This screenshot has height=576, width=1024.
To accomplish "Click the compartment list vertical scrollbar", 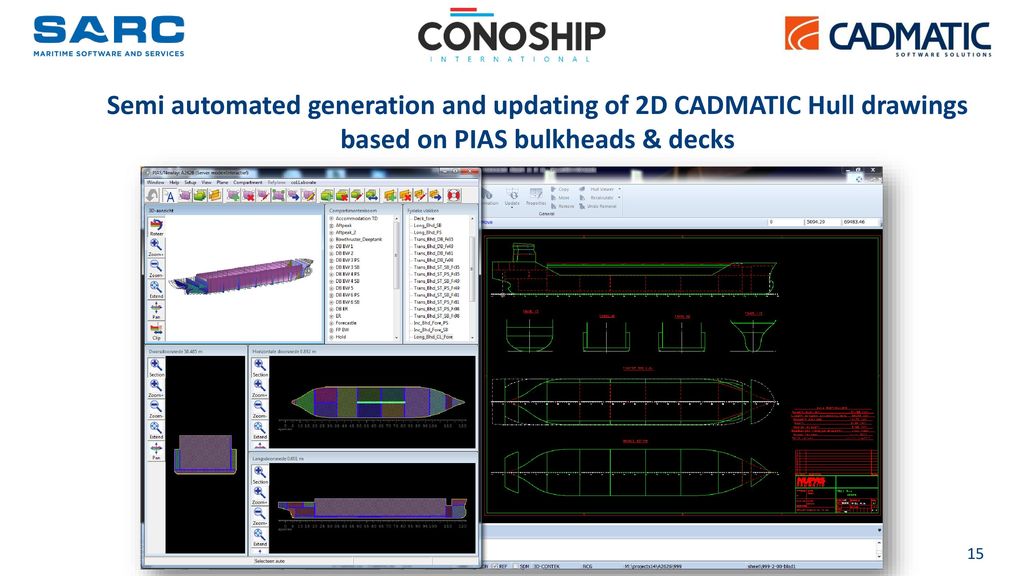I will [396, 278].
